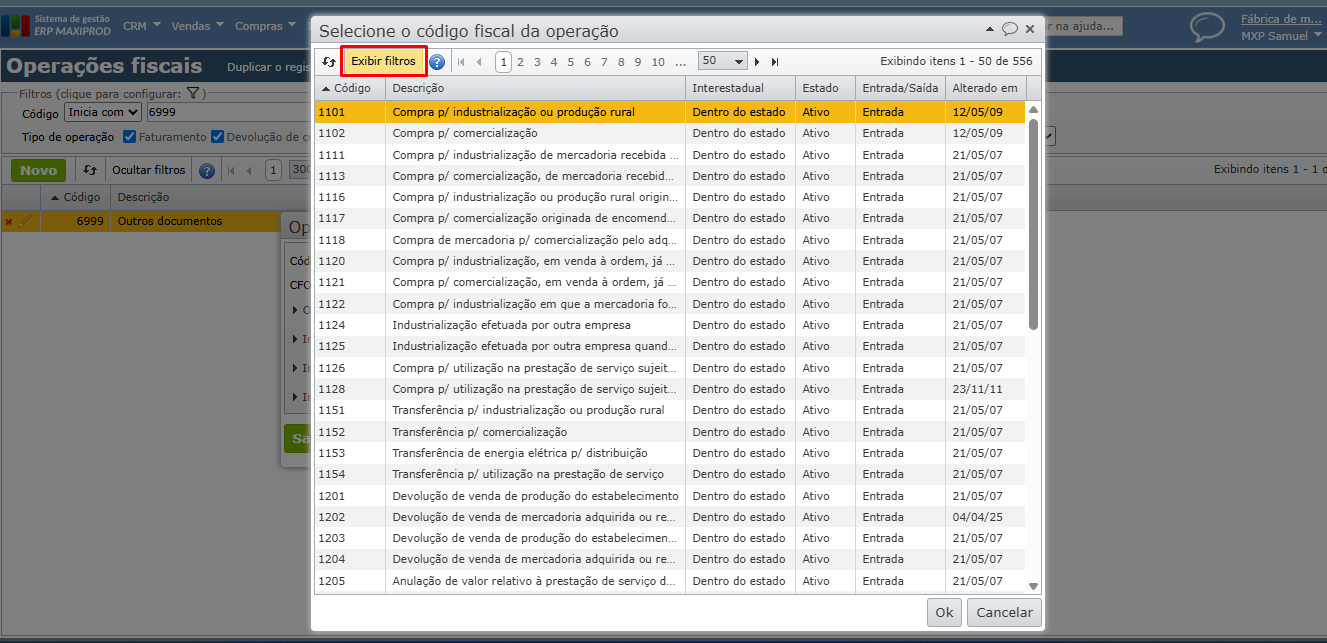Viewport: 1327px width, 643px height.
Task: Open help via blue question mark in dialog
Action: point(437,62)
